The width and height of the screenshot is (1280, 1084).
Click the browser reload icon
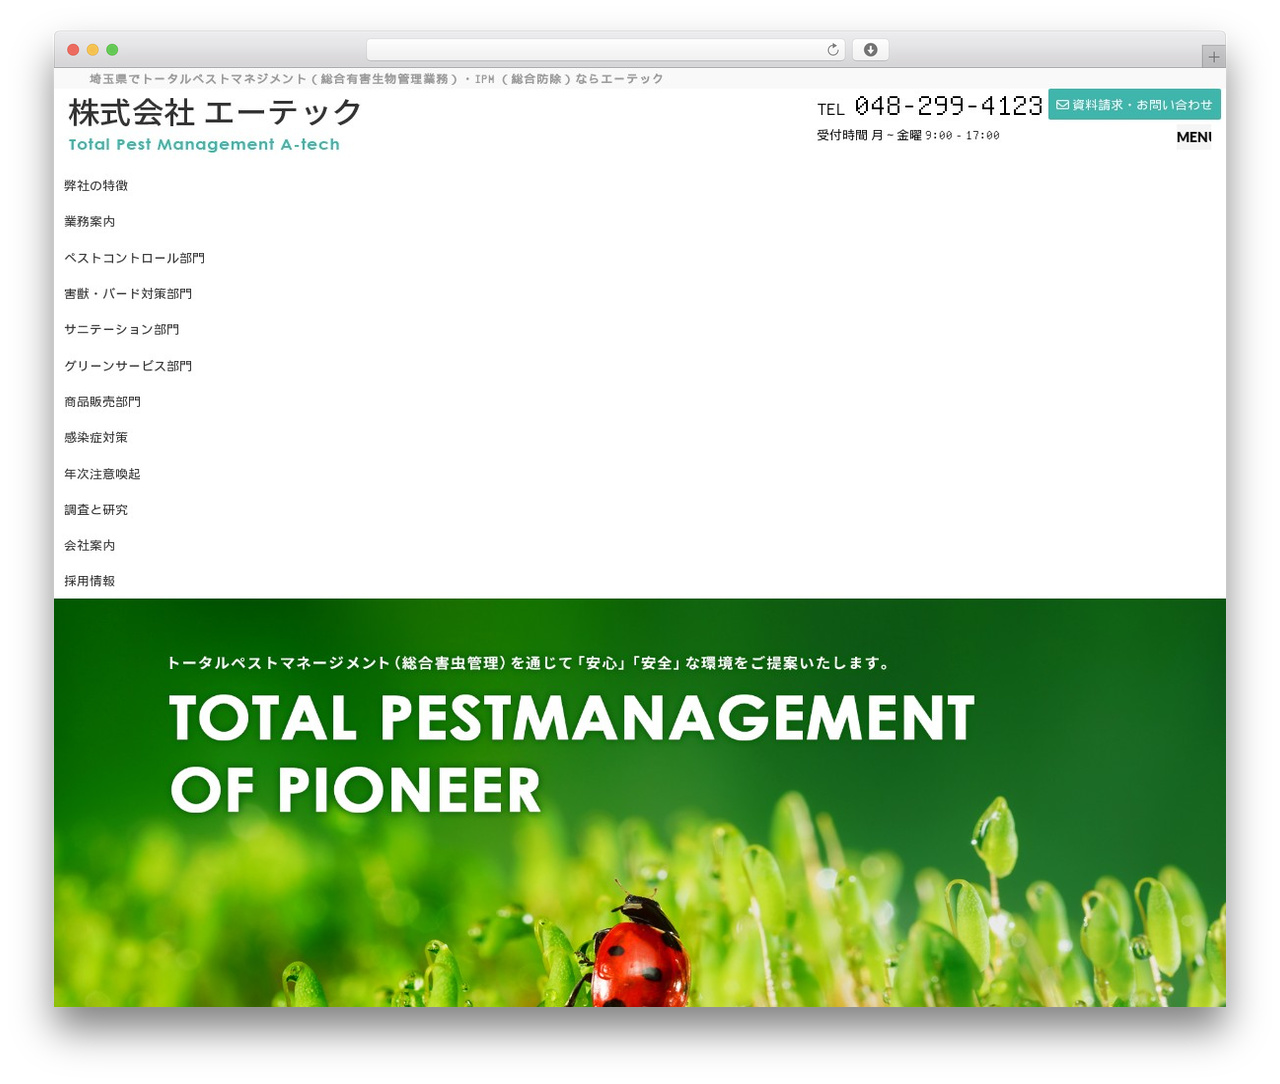[x=832, y=50]
